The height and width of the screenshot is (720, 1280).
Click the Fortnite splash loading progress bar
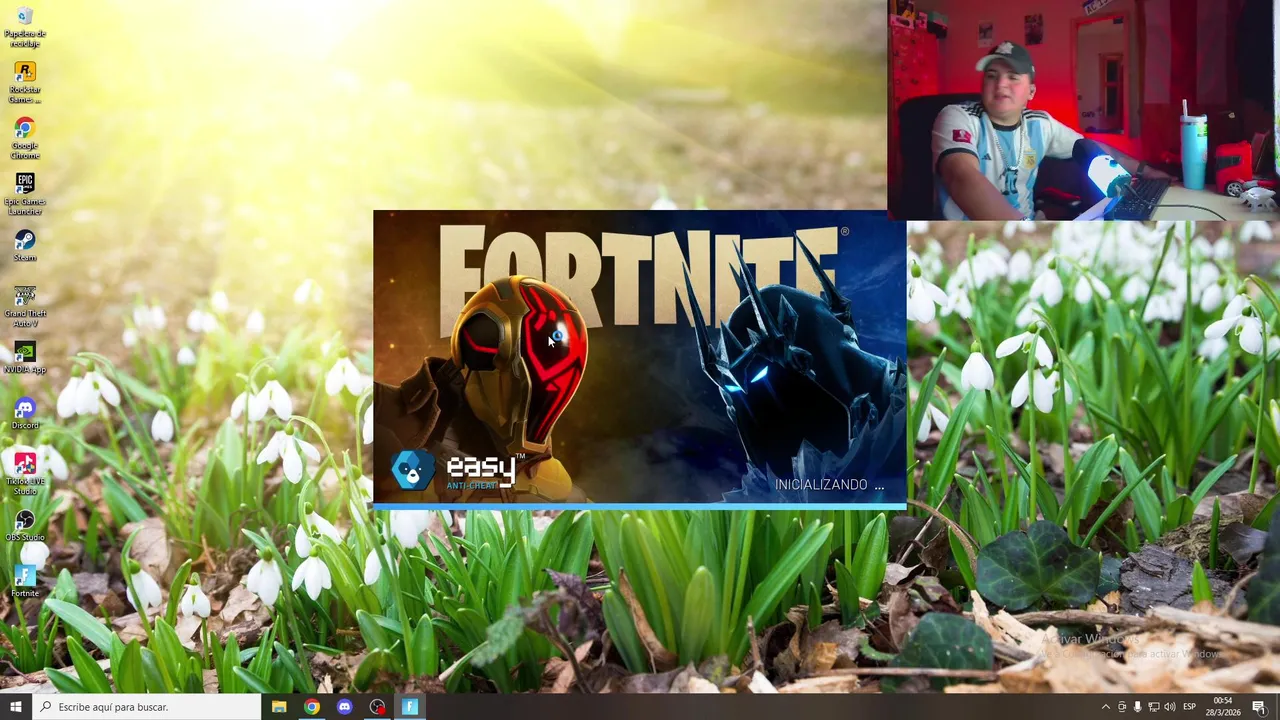point(639,507)
